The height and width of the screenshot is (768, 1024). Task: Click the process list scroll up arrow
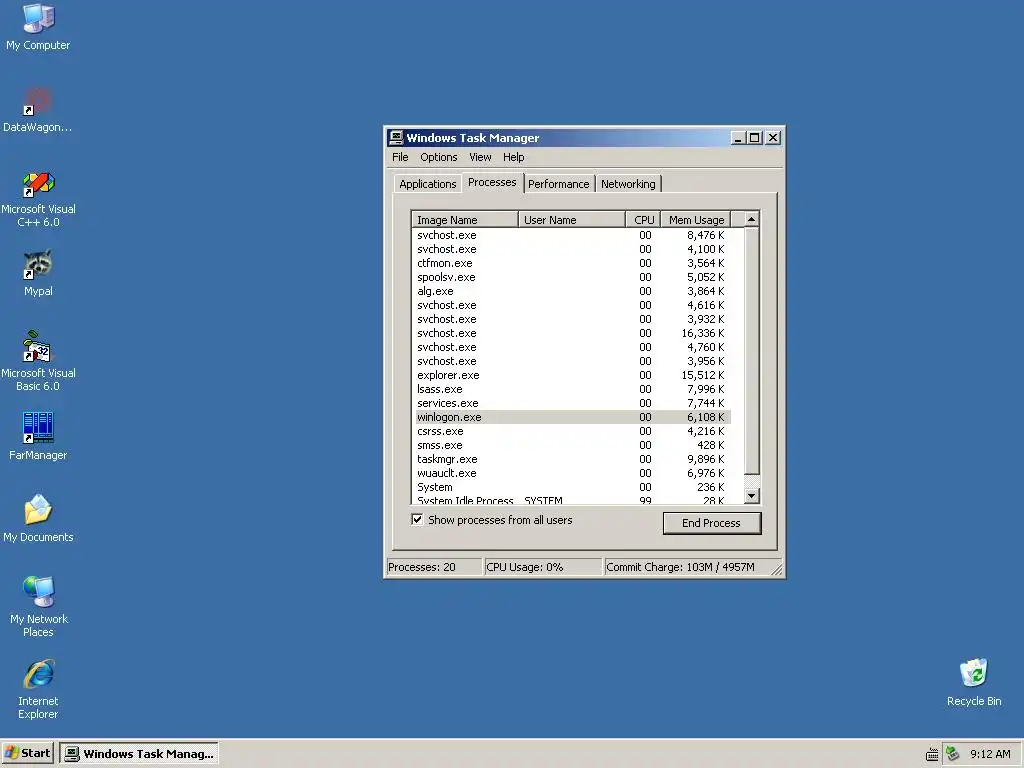pos(752,219)
